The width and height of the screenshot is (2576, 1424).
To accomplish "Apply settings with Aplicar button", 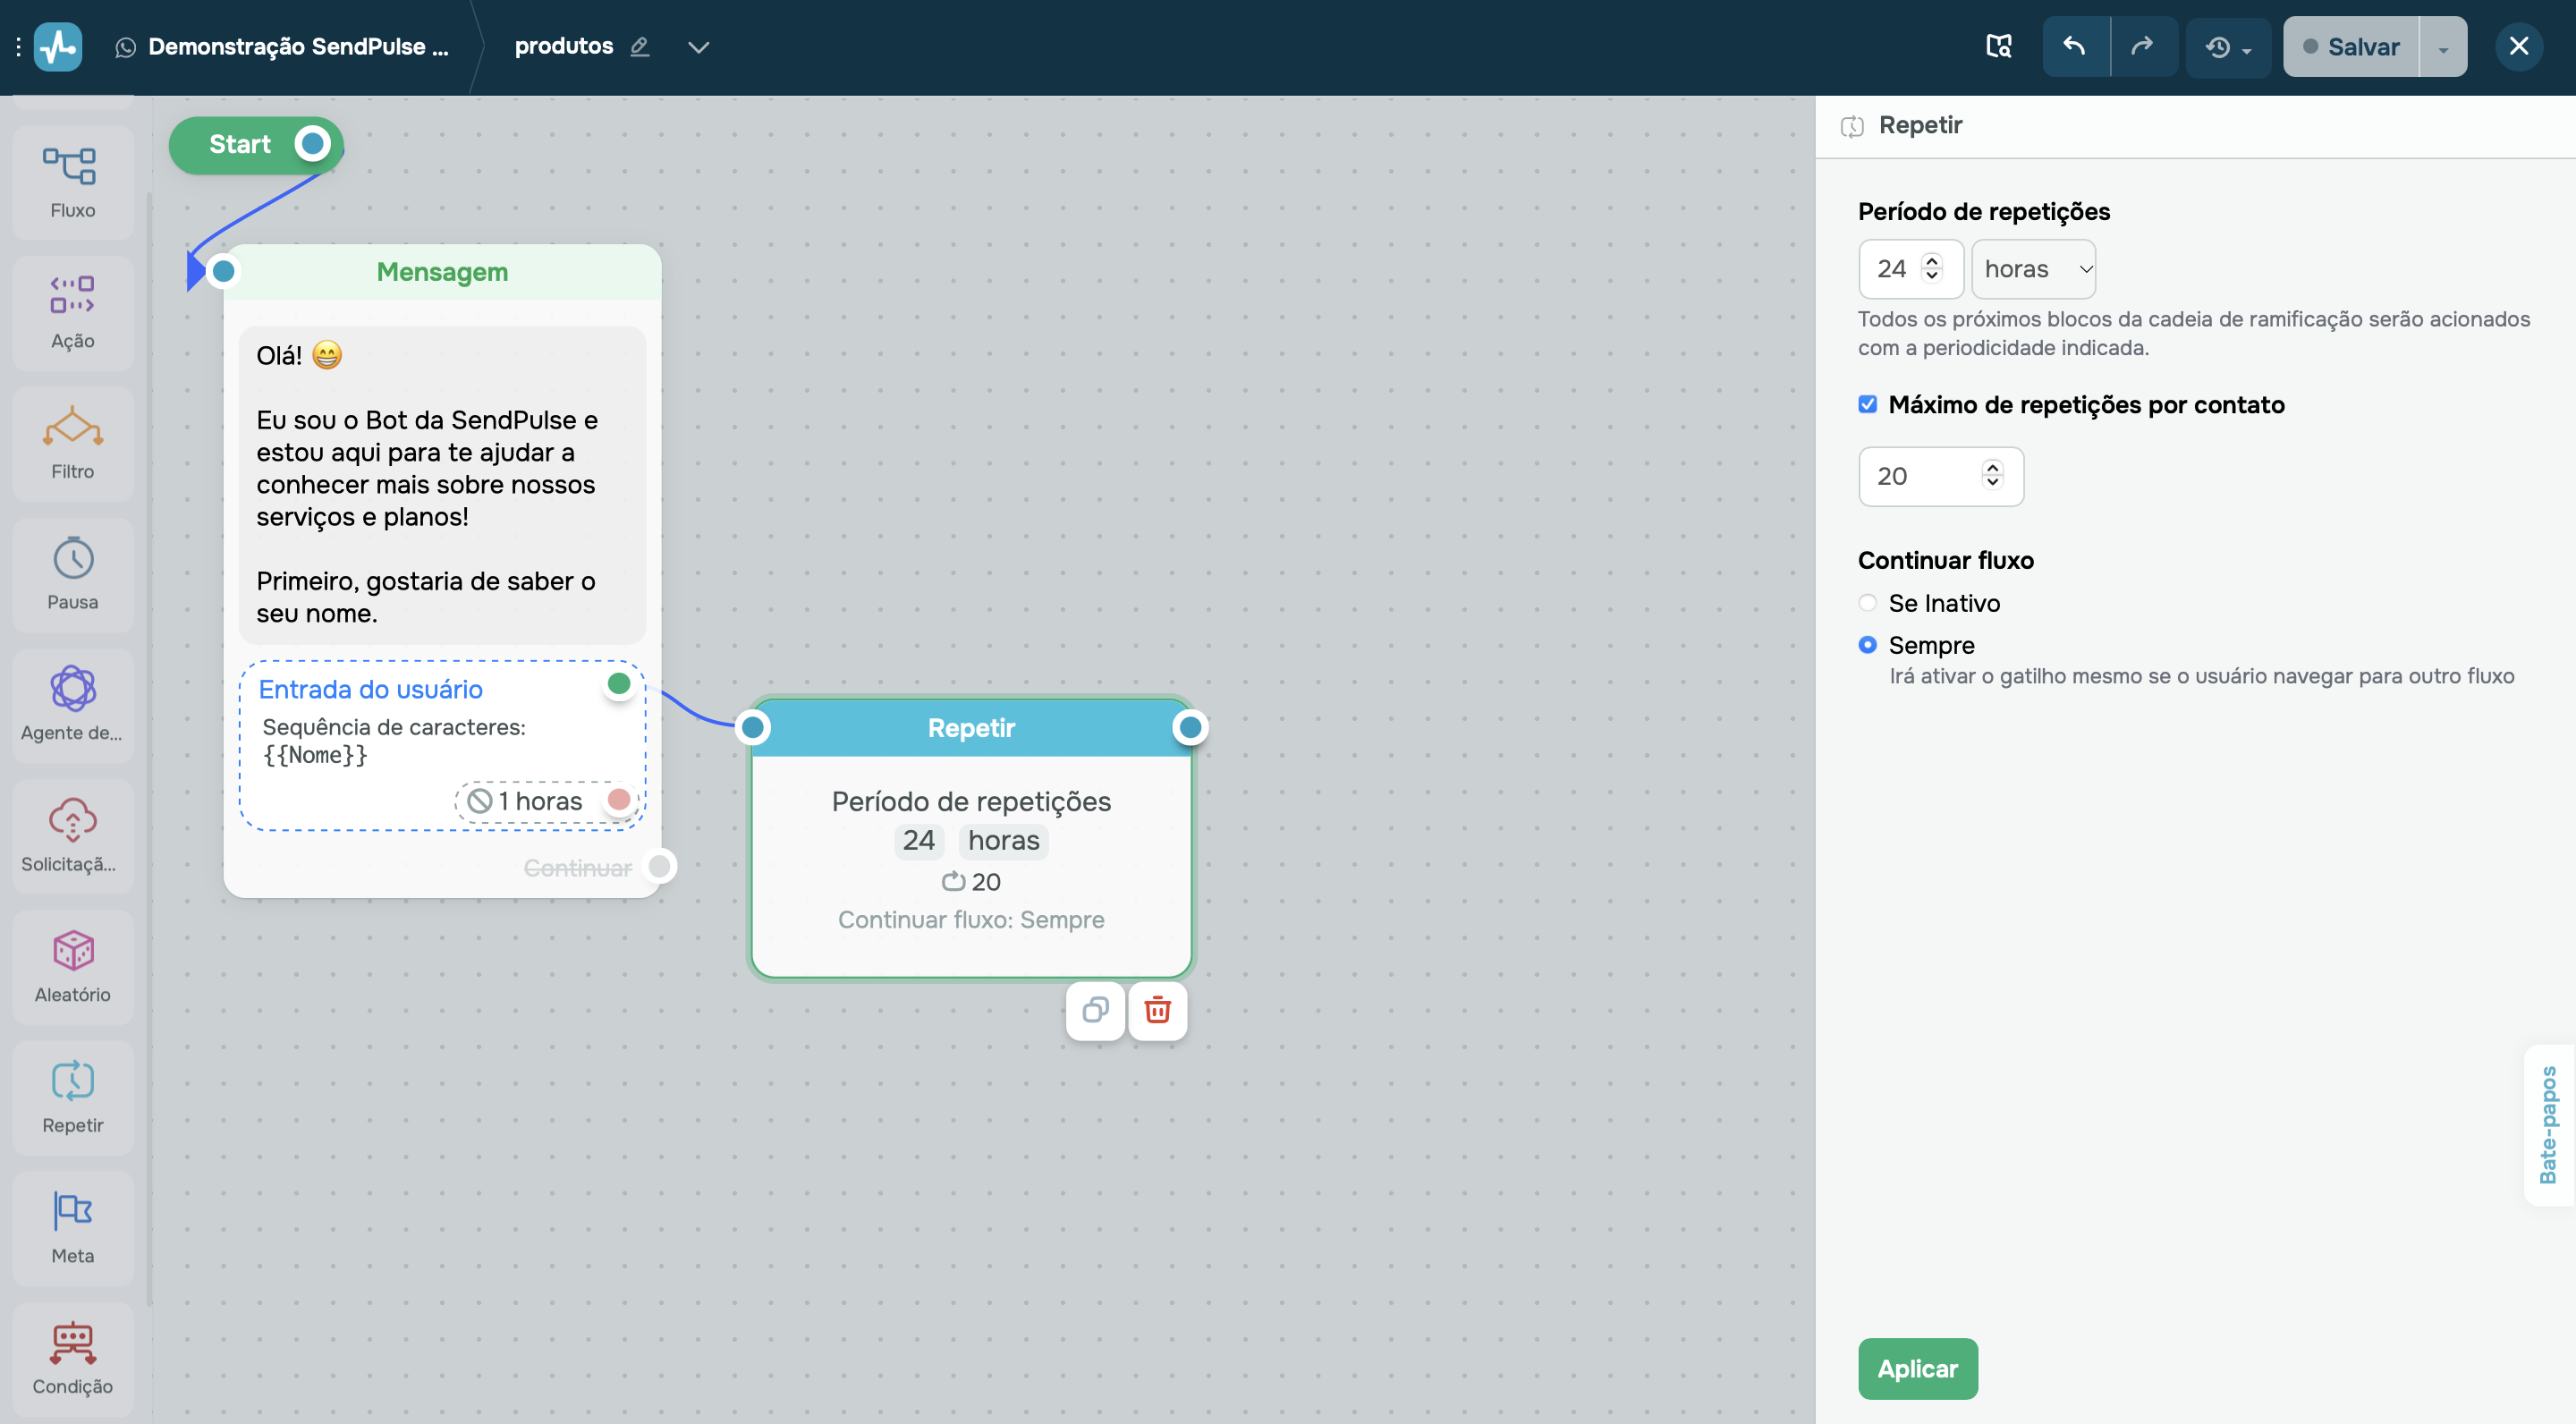I will (x=1917, y=1368).
